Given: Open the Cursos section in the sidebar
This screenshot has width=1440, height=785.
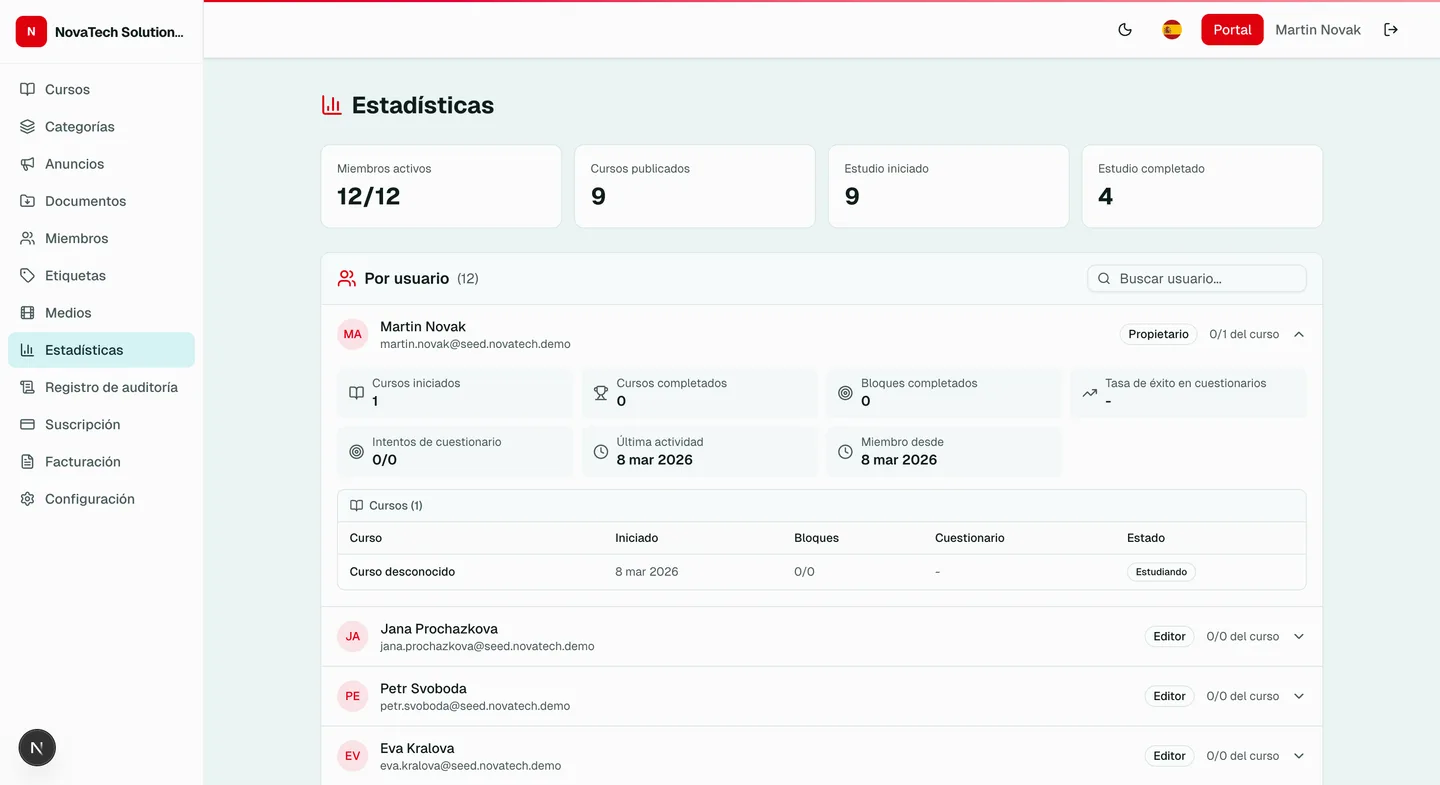Looking at the screenshot, I should 68,89.
